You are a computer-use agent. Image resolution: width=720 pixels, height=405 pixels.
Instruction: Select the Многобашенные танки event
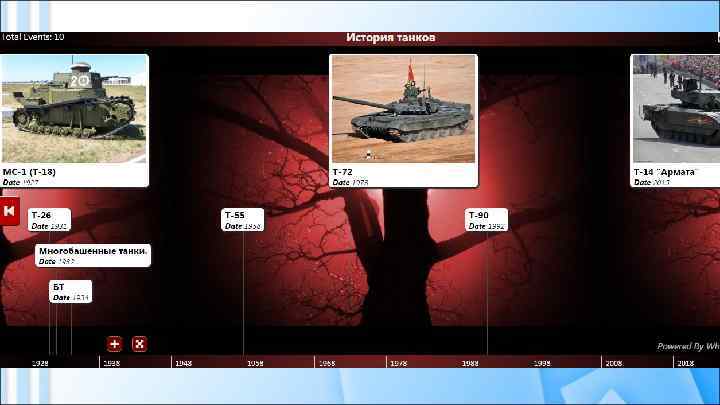coord(93,255)
